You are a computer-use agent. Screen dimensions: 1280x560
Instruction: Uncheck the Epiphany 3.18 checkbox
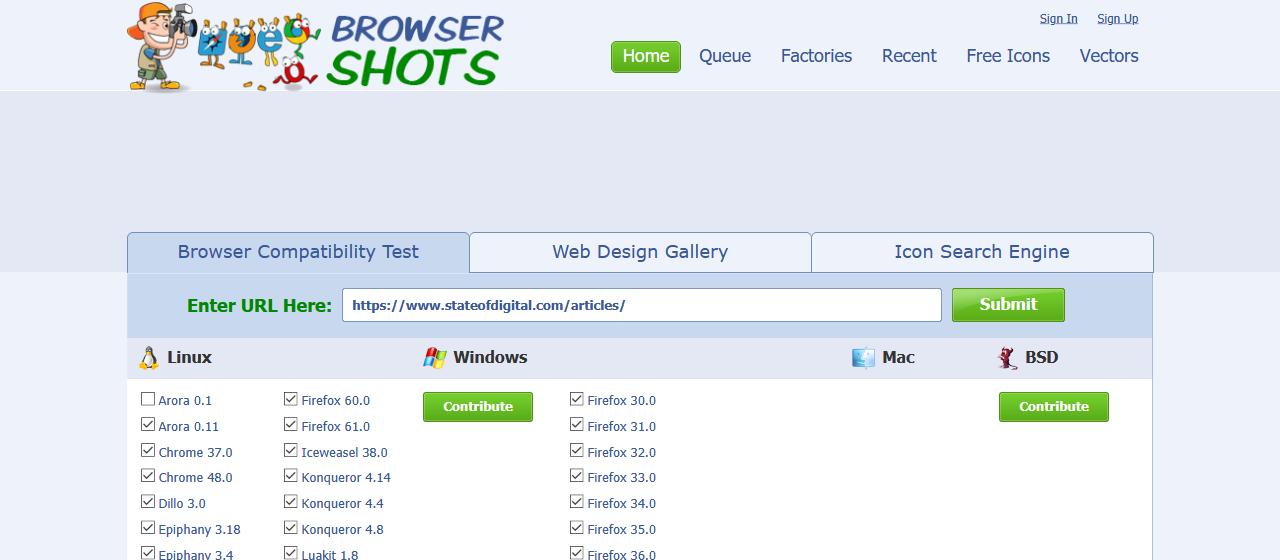tap(148, 528)
